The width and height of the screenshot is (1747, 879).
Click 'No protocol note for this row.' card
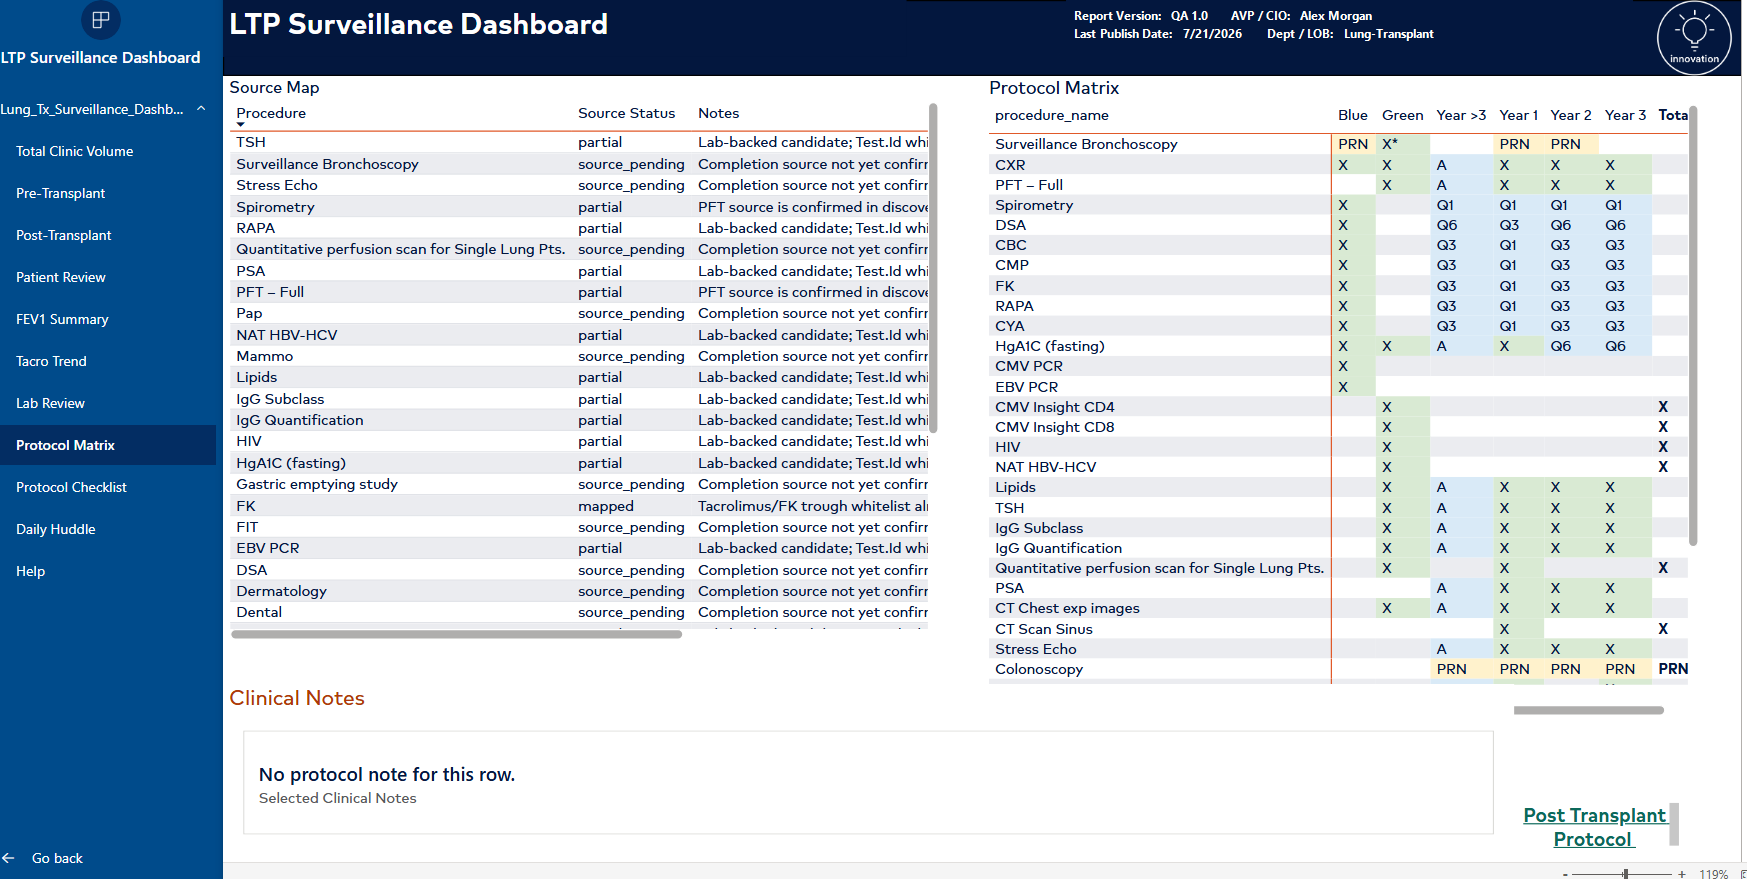click(x=868, y=783)
